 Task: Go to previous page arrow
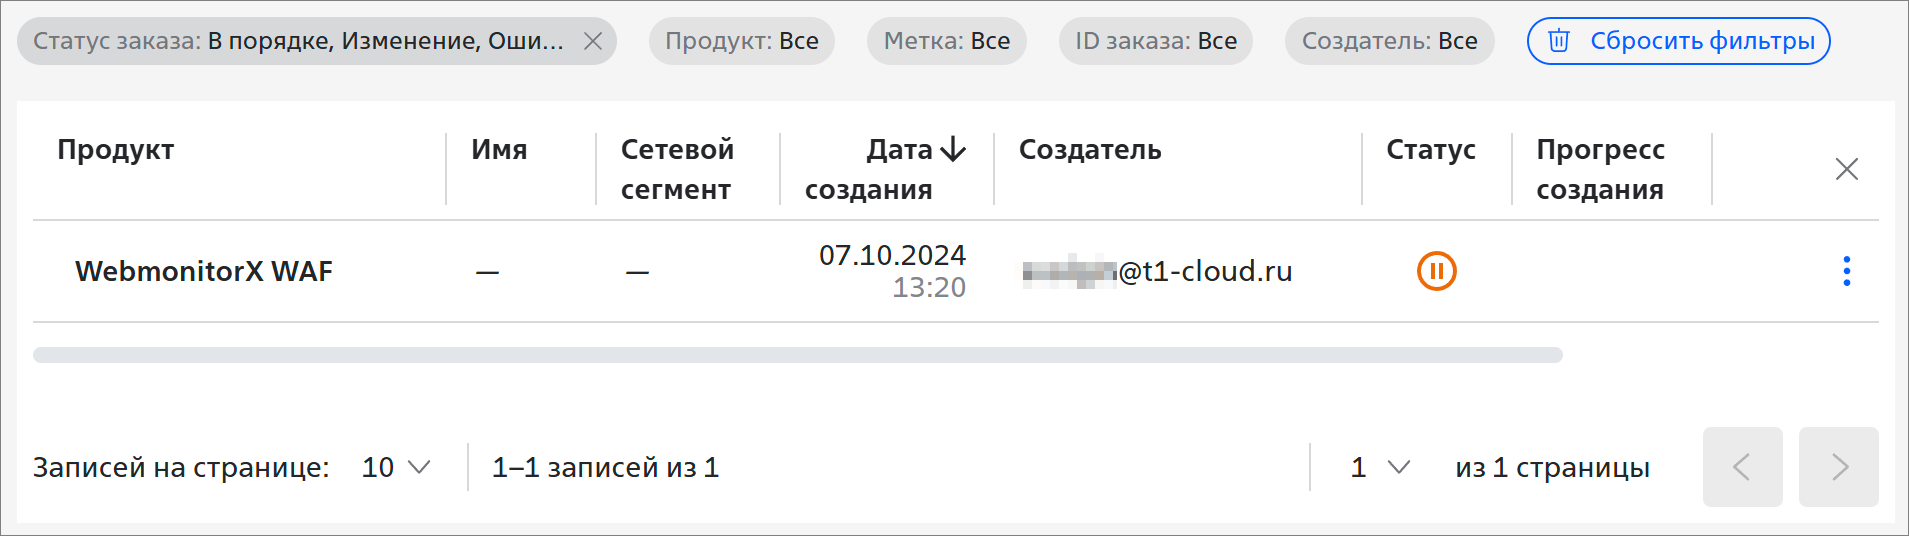coord(1743,467)
